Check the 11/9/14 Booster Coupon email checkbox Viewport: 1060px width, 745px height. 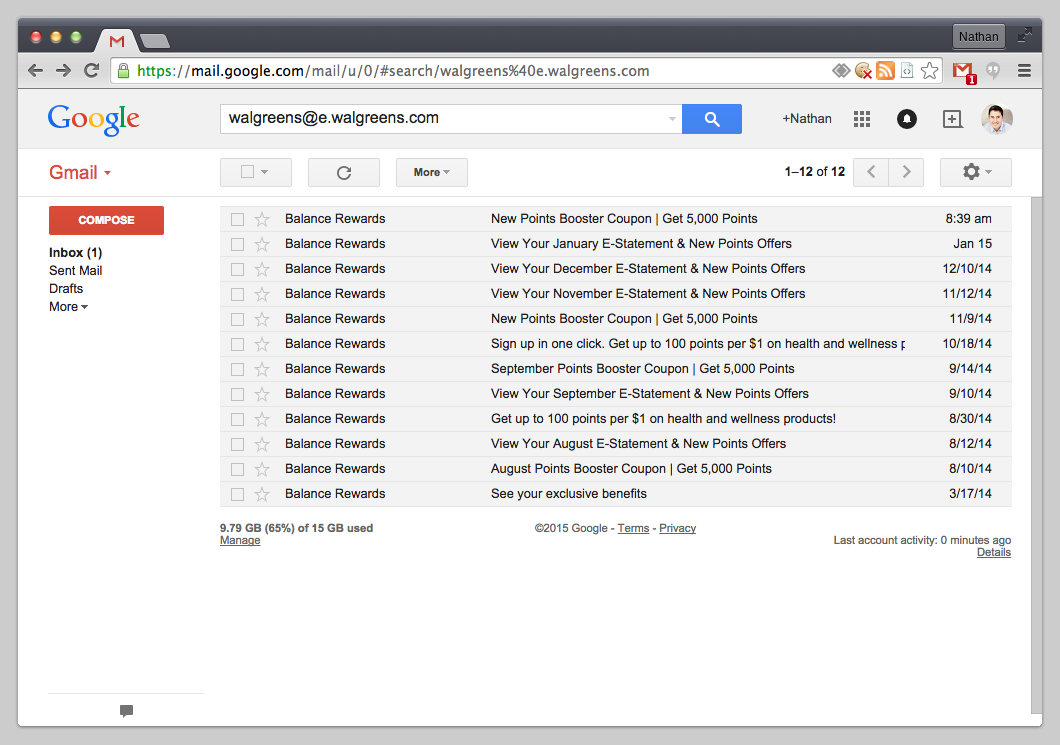tap(237, 319)
